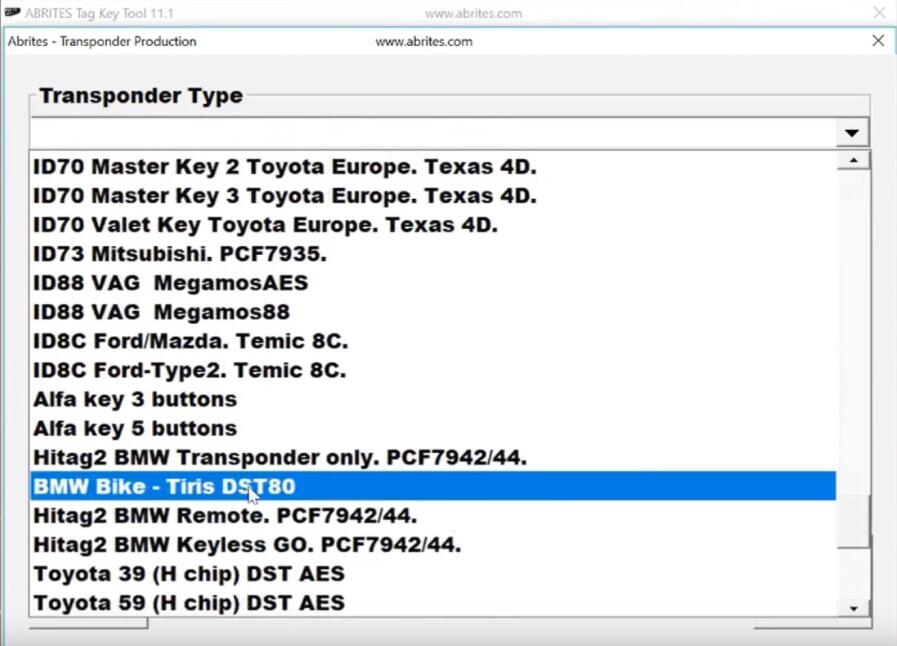Choose Hitag2 BMW Keyless GO entry
The height and width of the screenshot is (646, 897).
click(x=247, y=545)
